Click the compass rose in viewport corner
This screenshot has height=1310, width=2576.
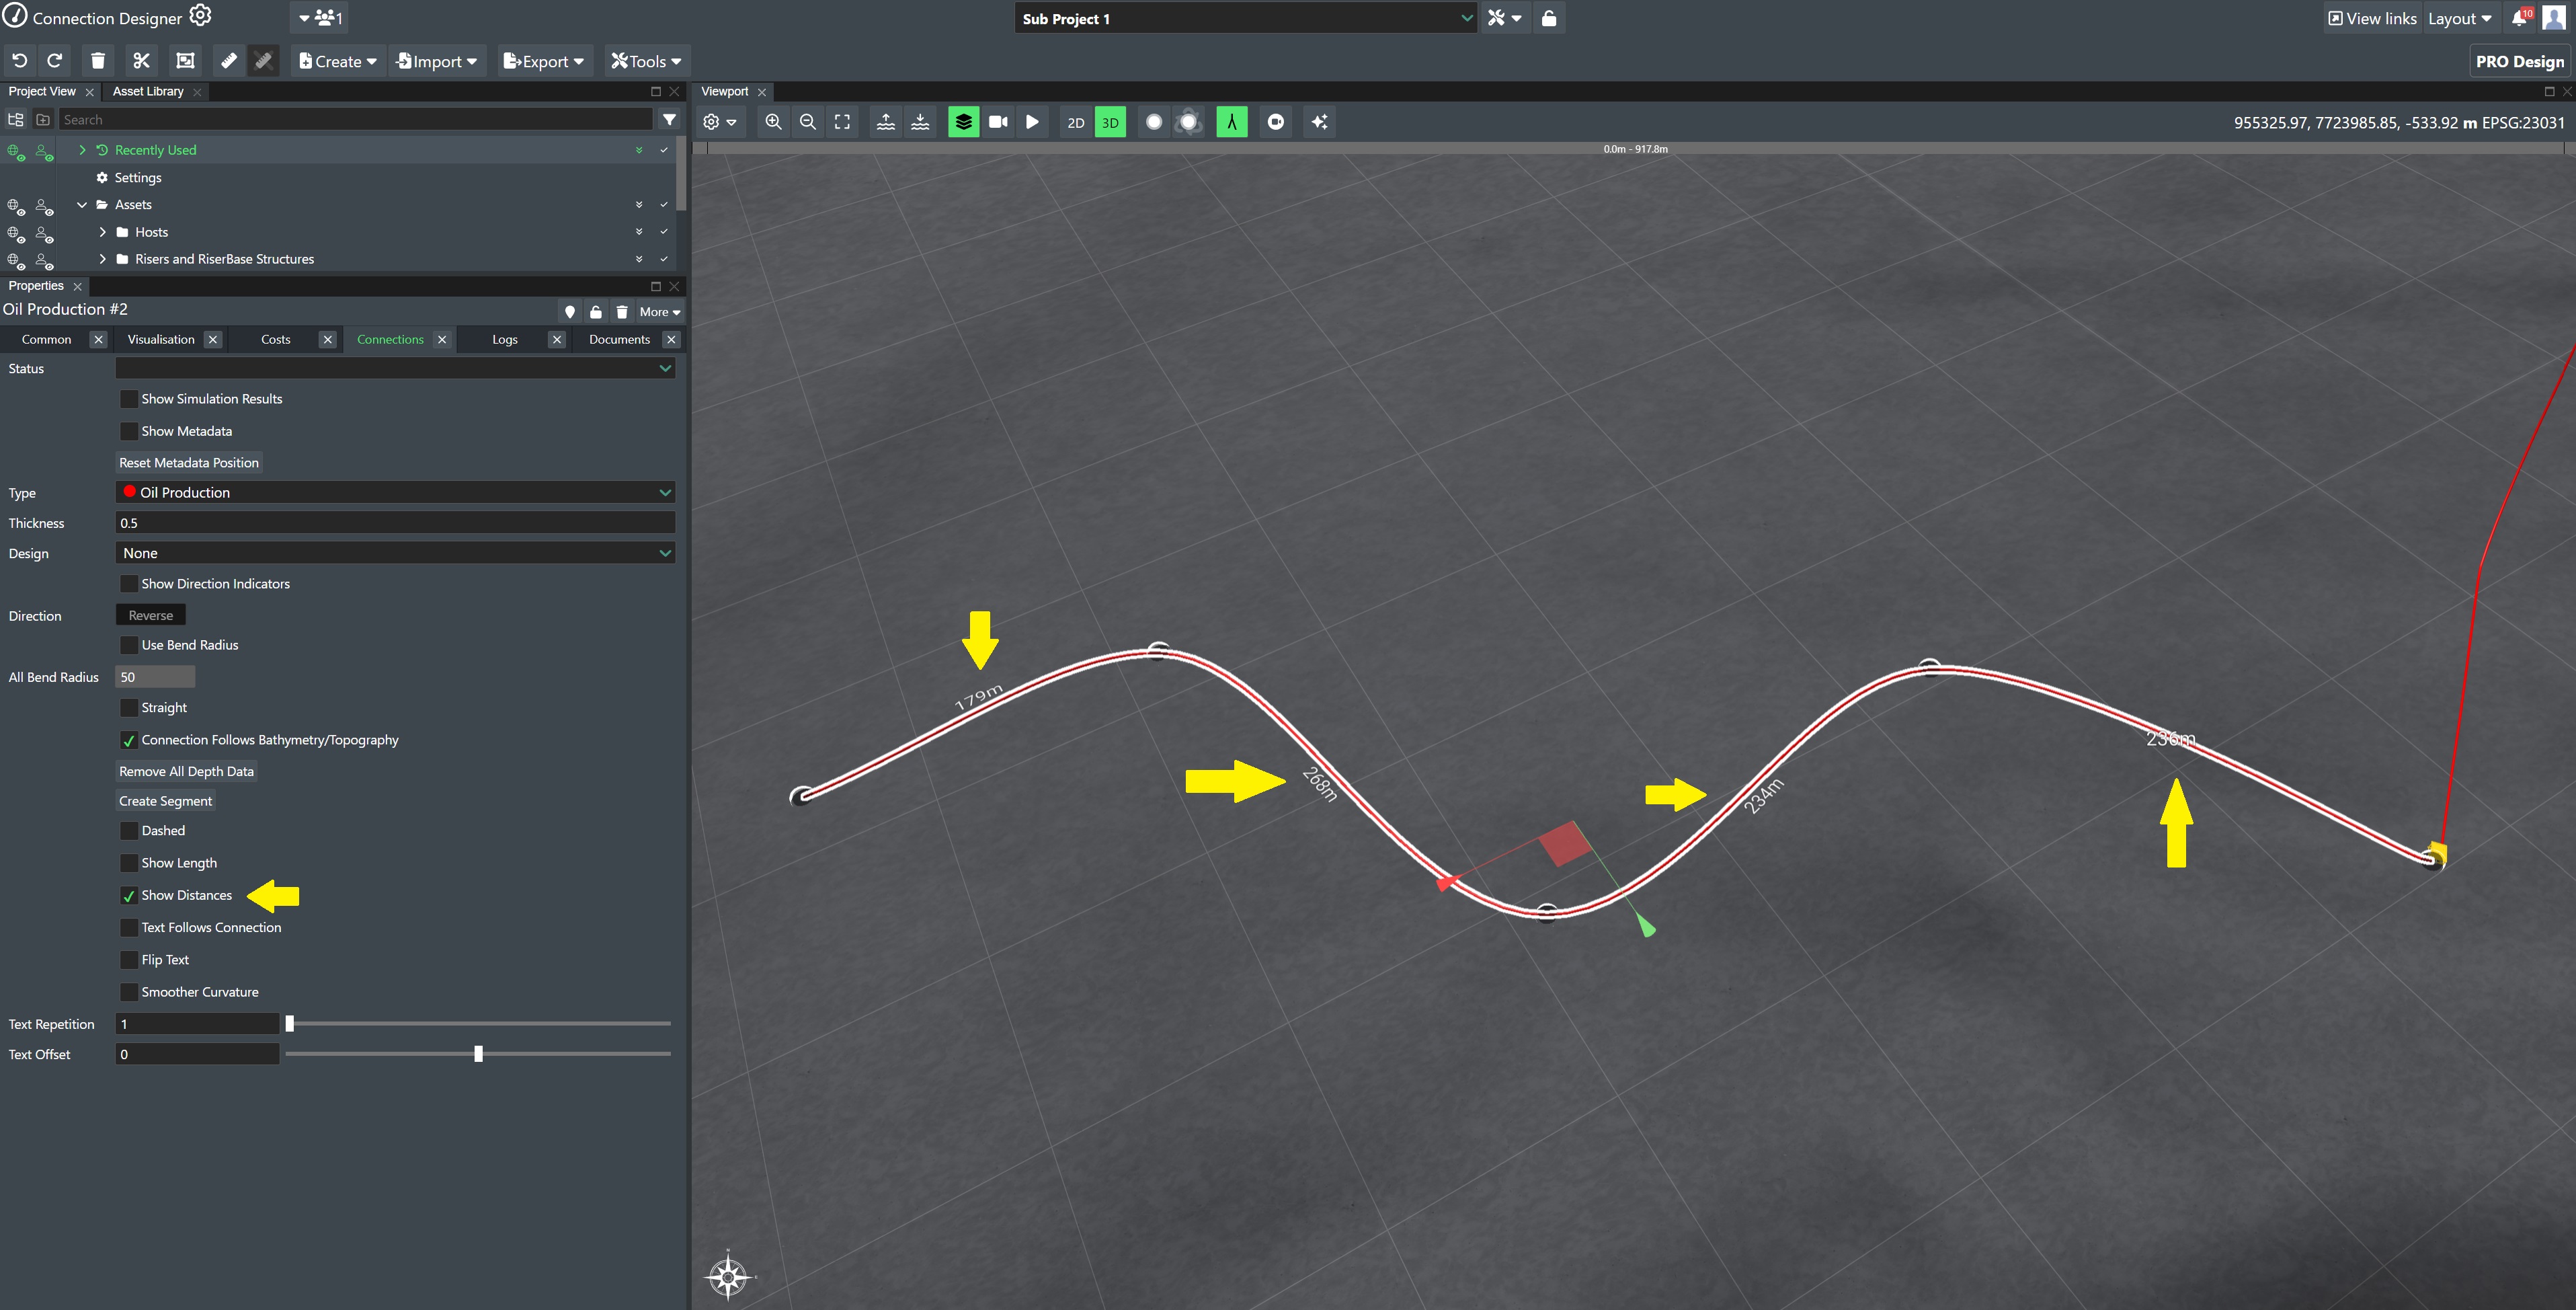[728, 1276]
